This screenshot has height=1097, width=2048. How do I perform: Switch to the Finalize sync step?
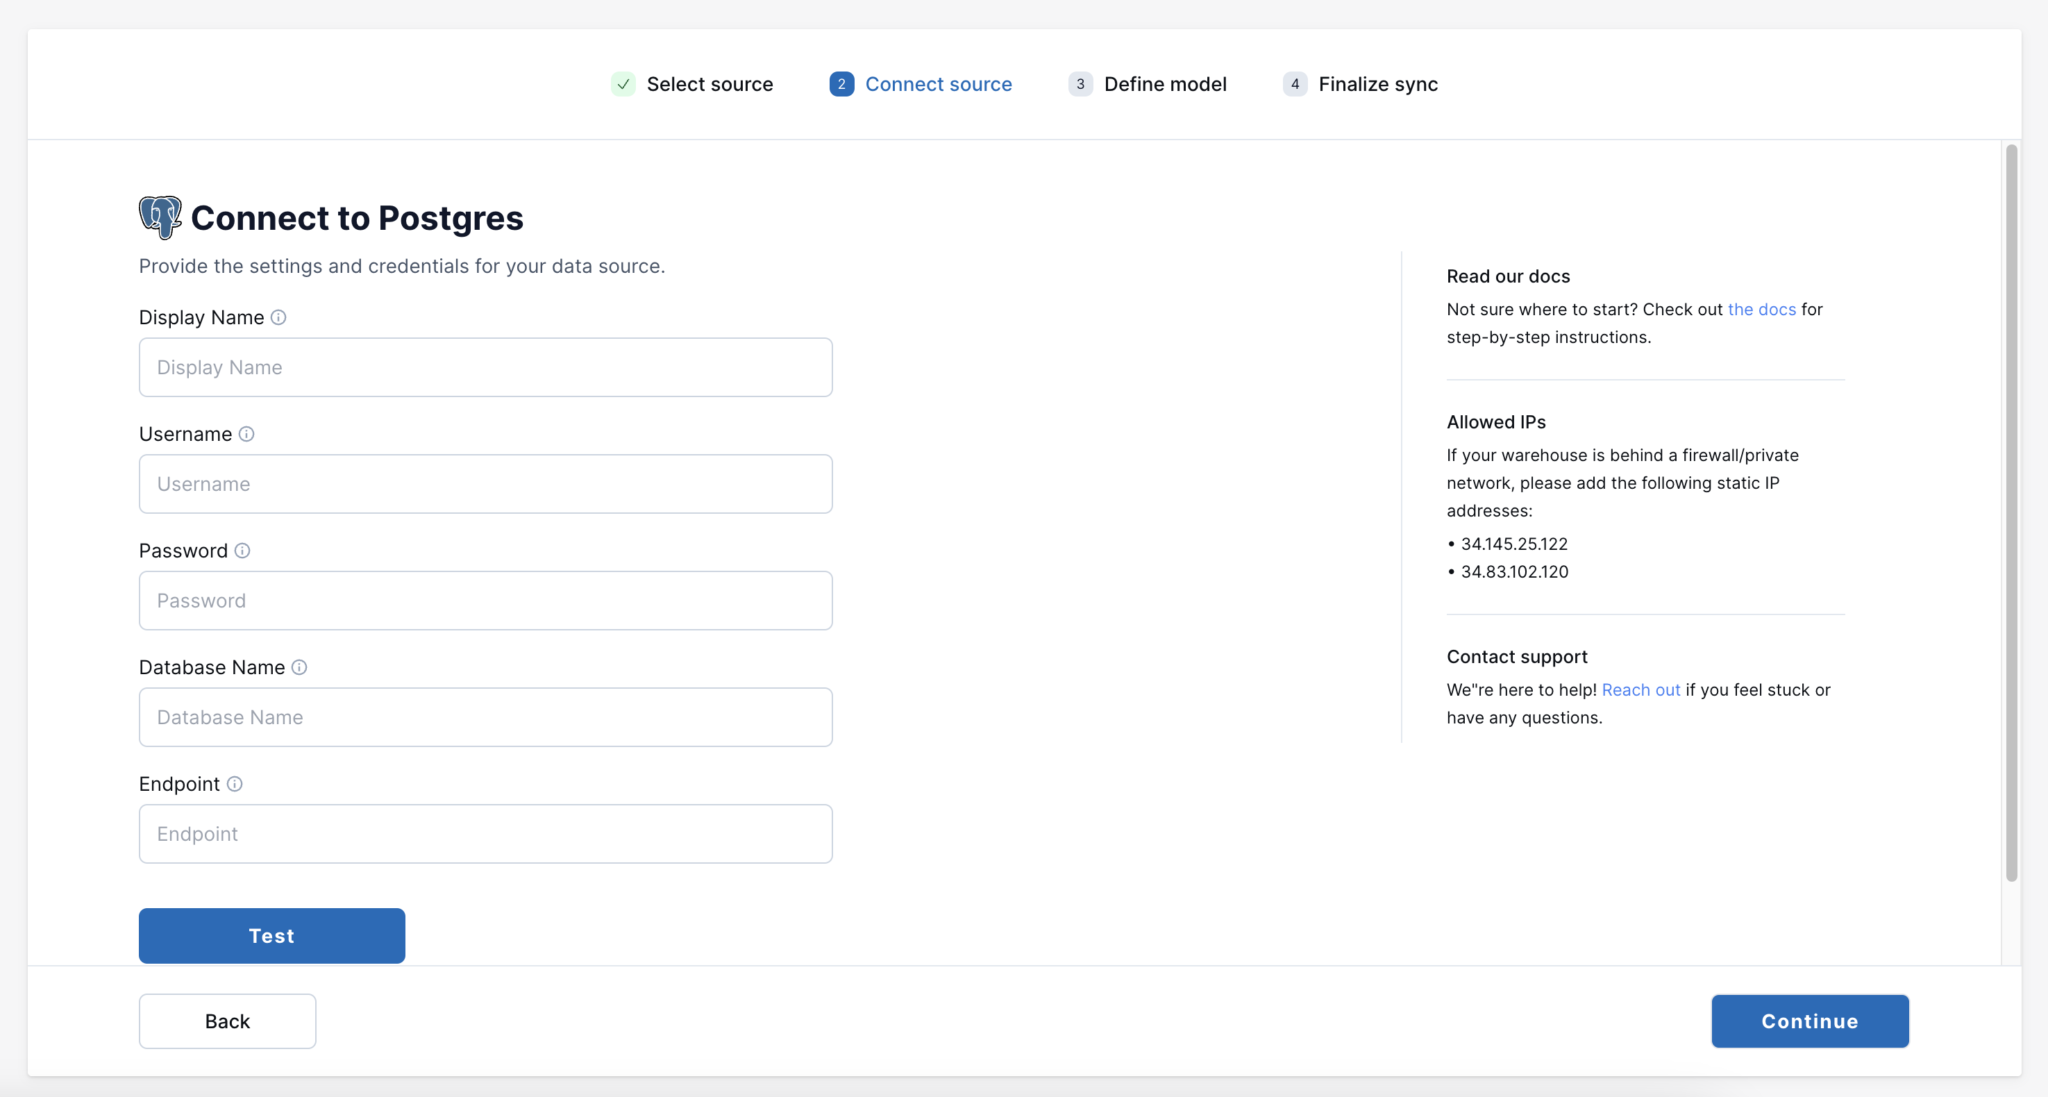pos(1378,84)
